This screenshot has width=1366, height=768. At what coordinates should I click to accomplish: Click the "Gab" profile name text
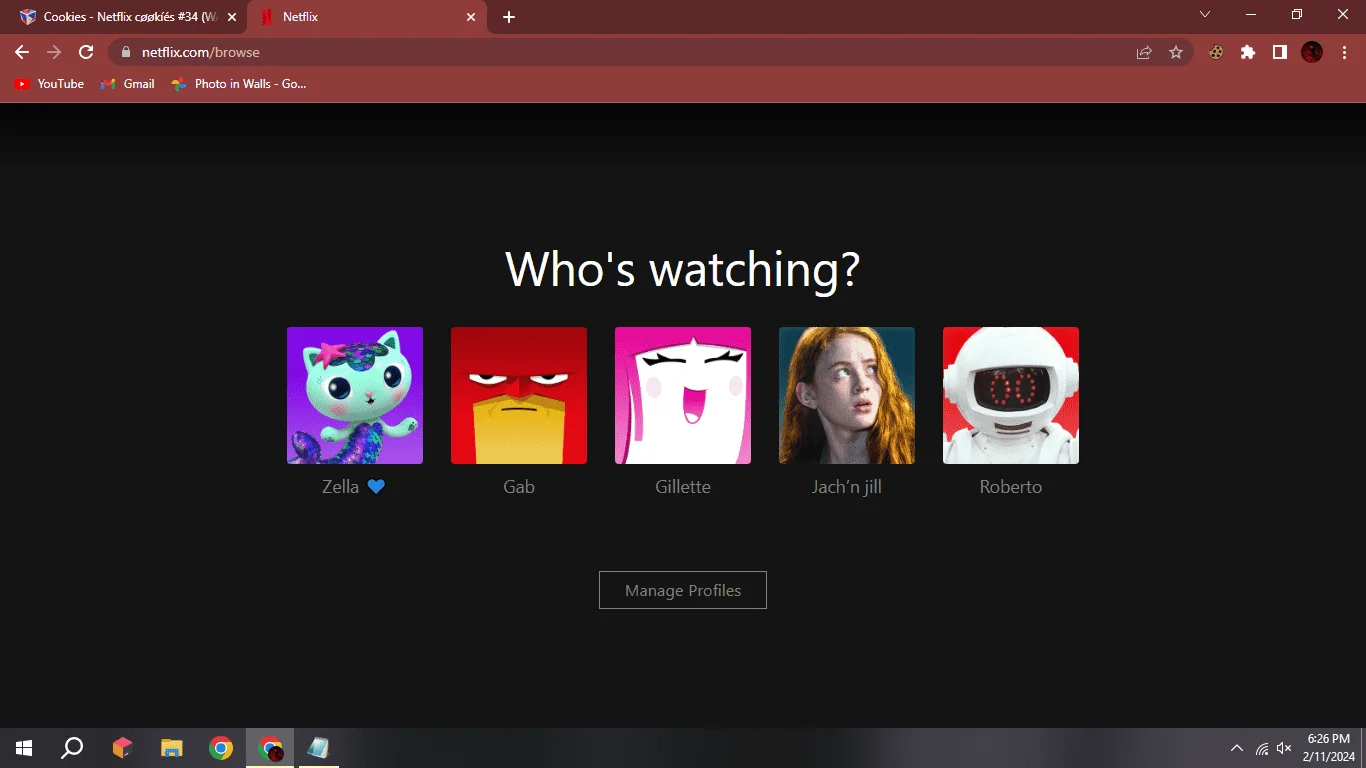[x=519, y=487]
